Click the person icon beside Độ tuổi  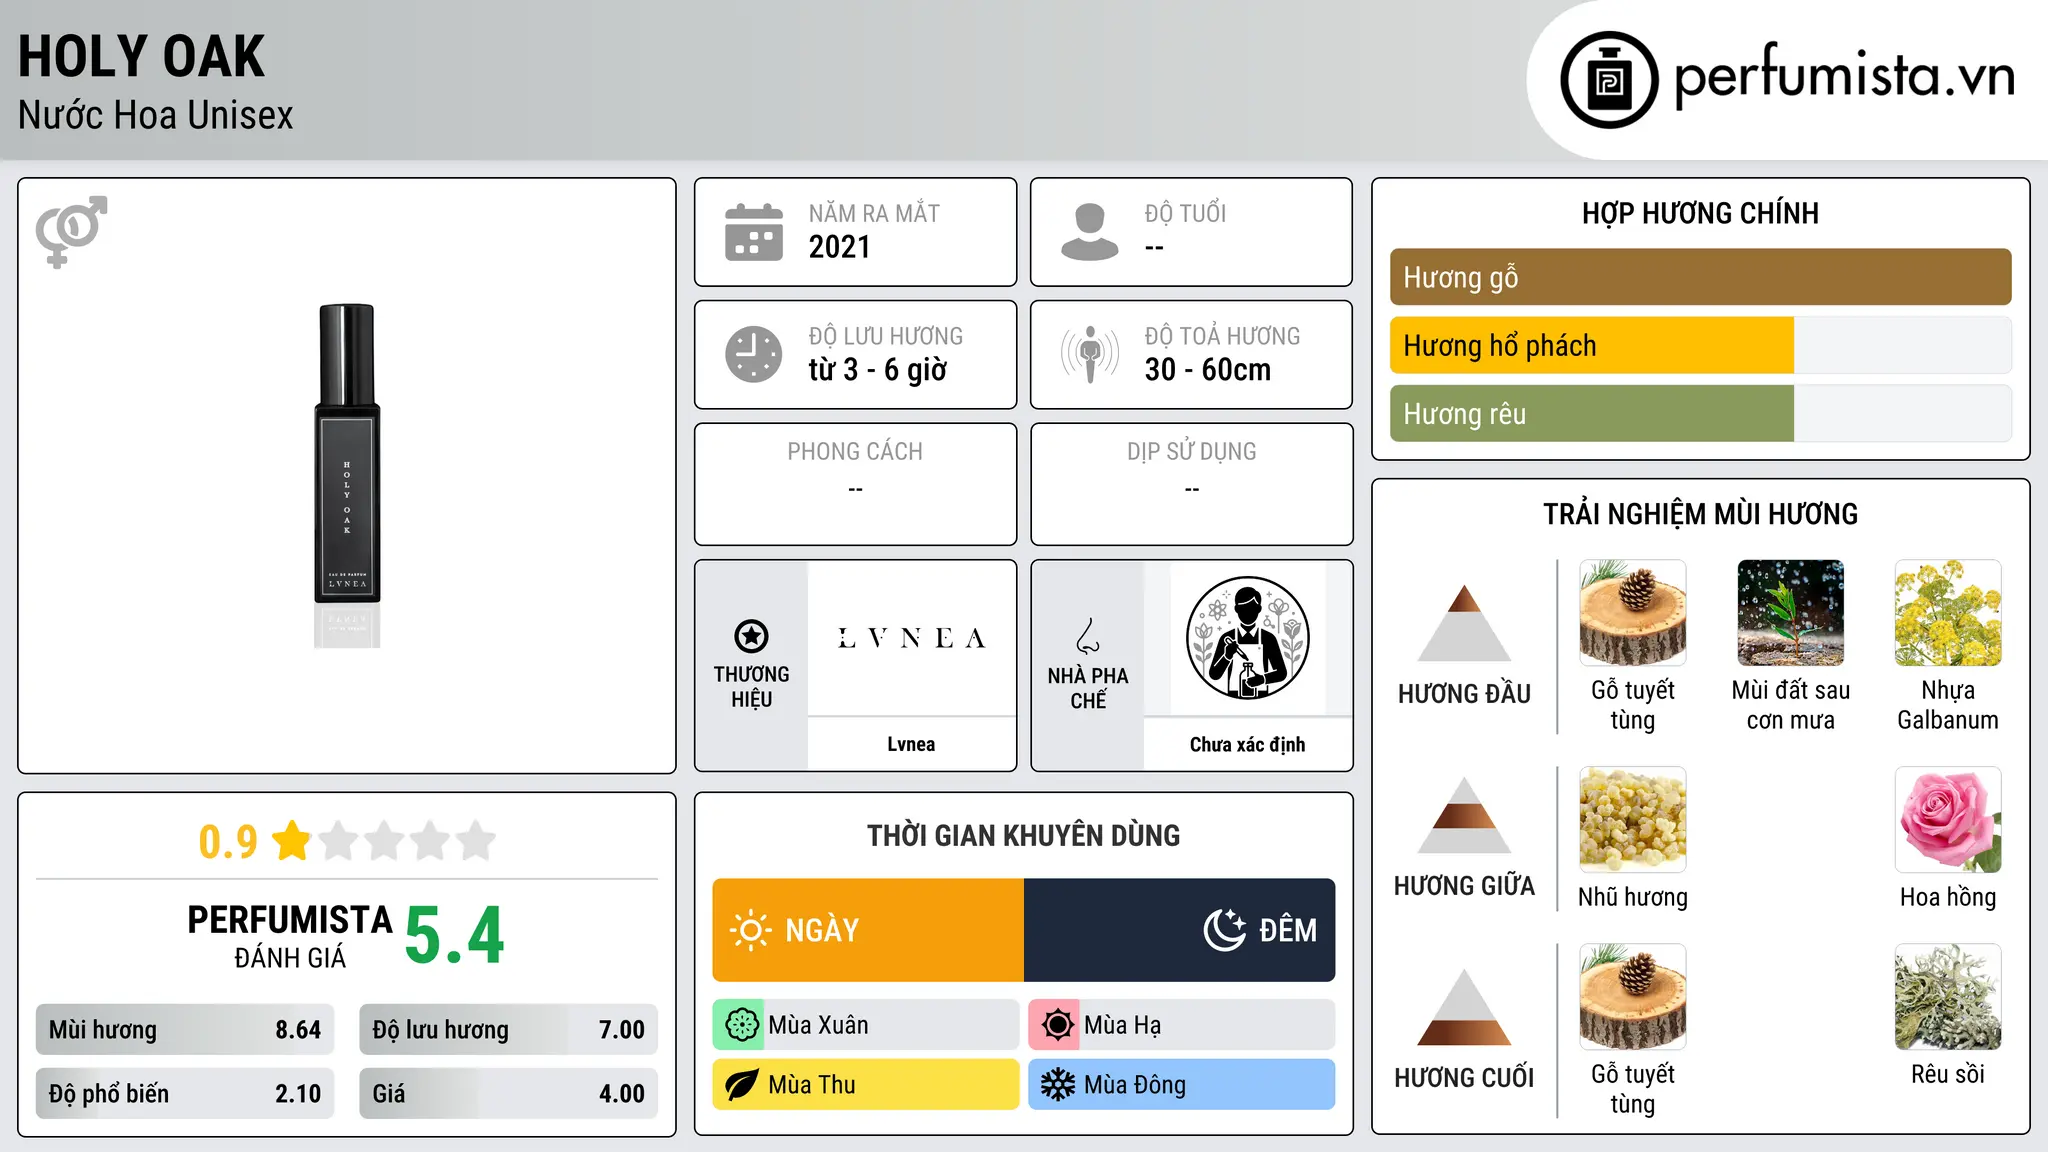coord(1090,232)
